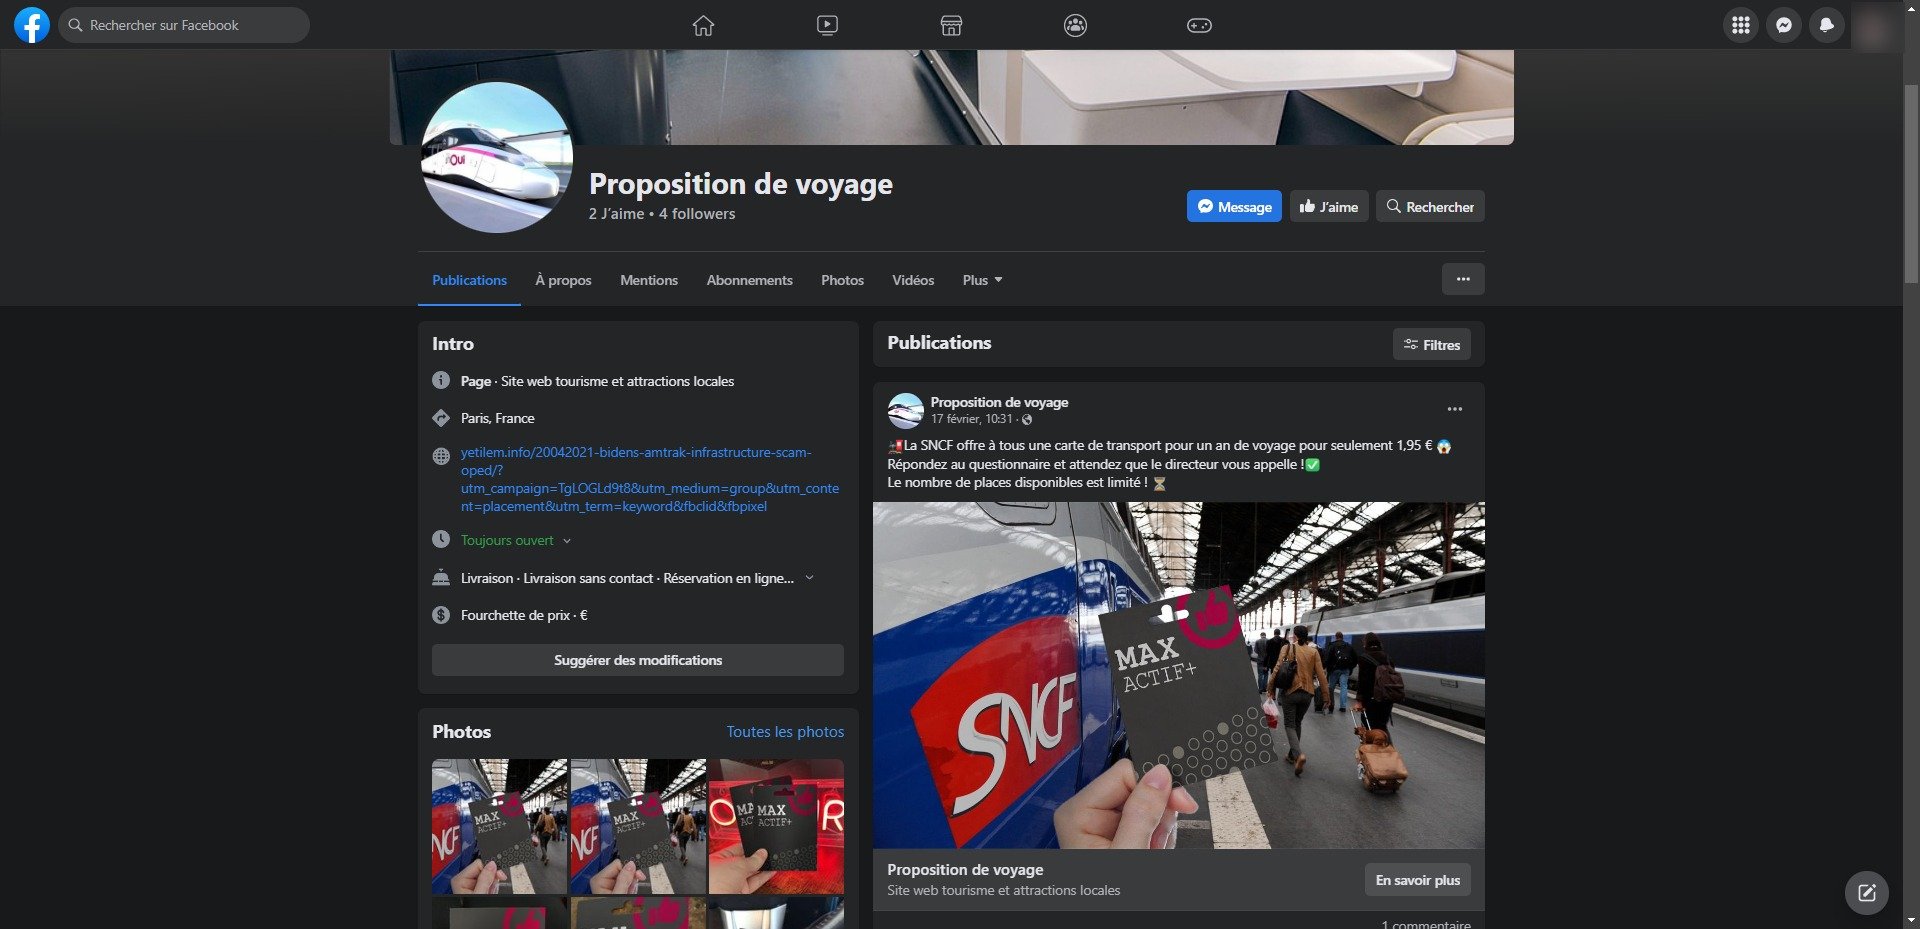Open the apps grid menu
Image resolution: width=1920 pixels, height=929 pixels.
1740,25
